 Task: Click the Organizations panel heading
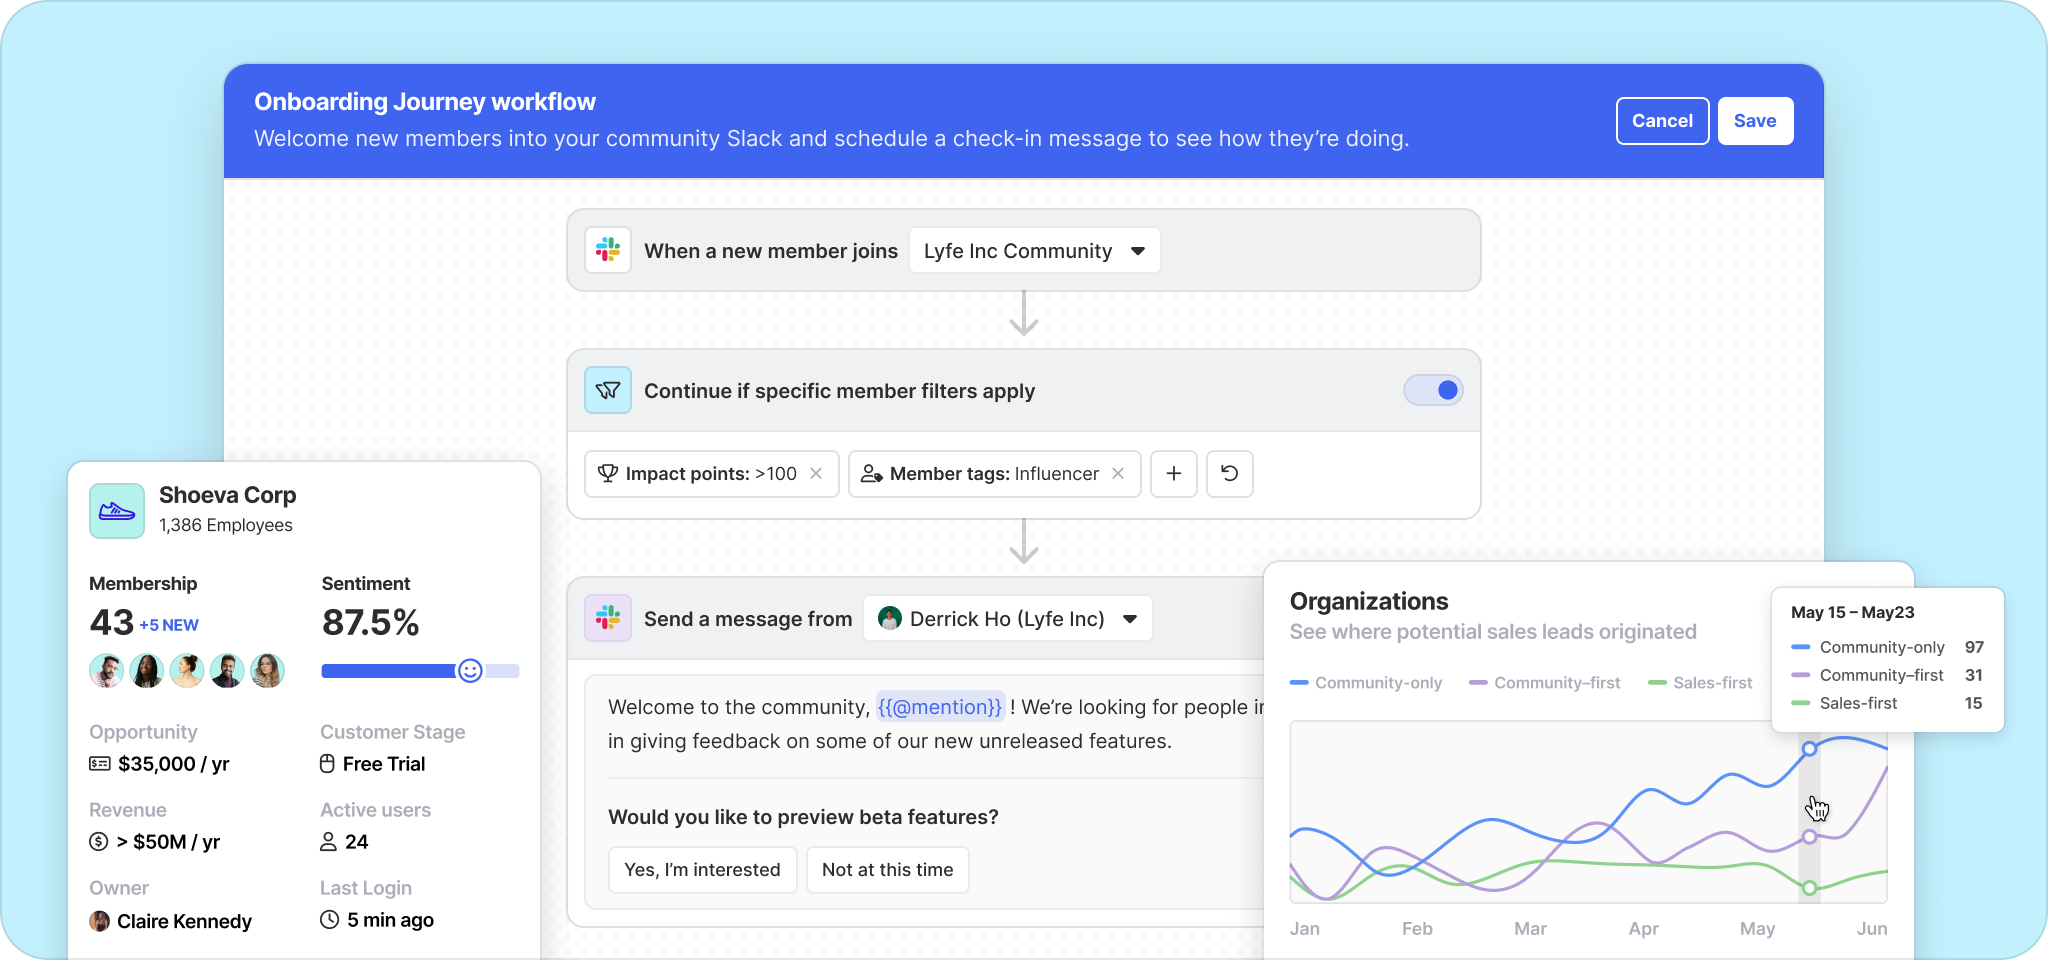(x=1369, y=601)
